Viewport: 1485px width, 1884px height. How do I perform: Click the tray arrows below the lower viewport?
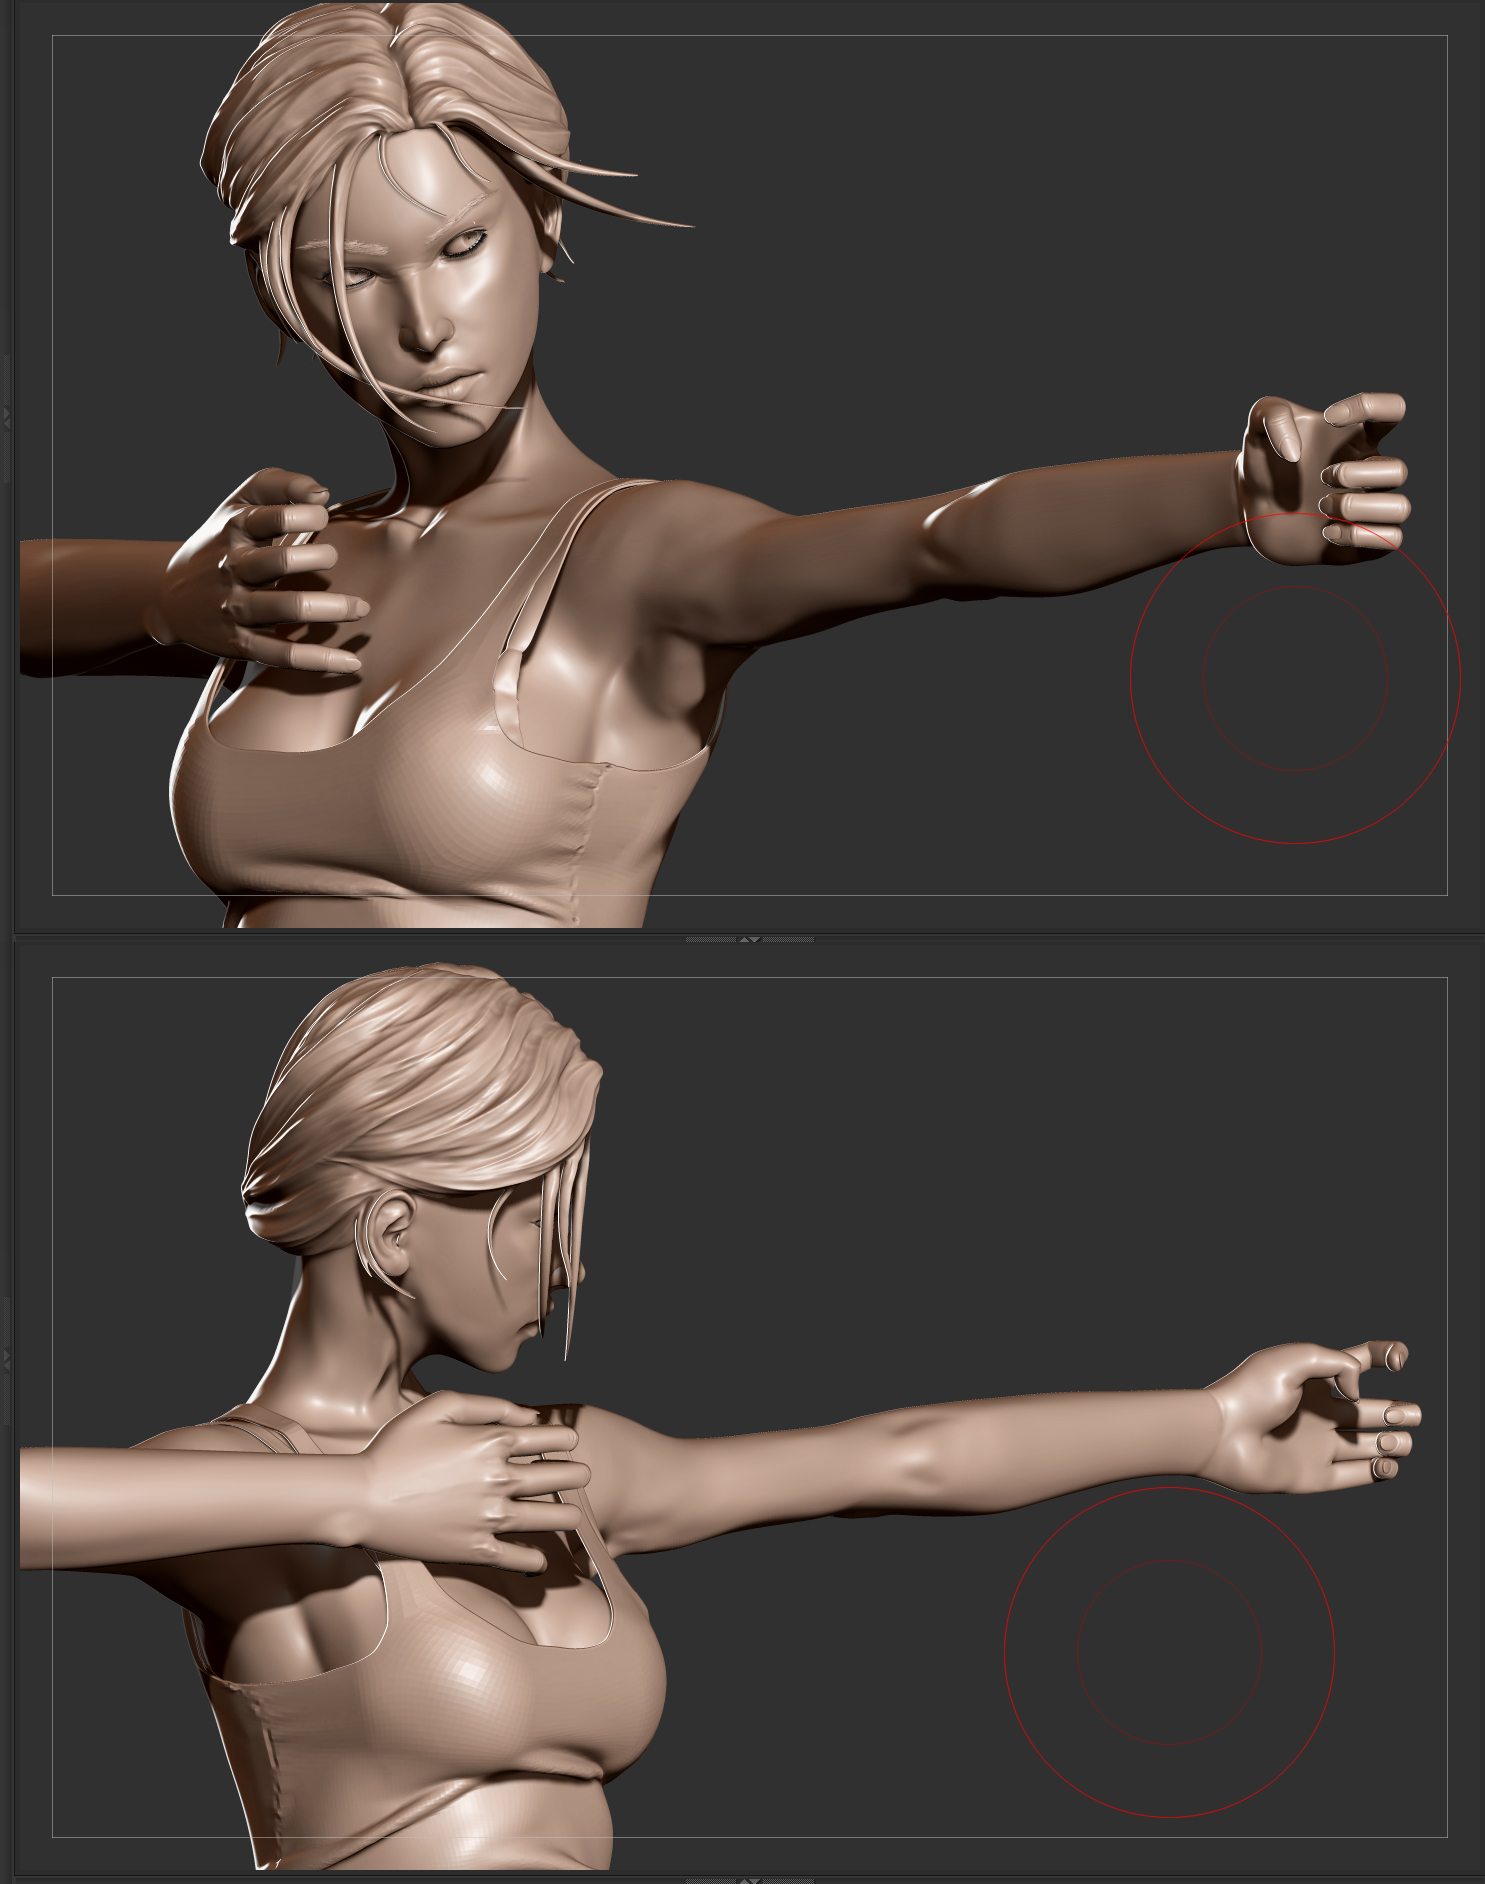[750, 1881]
